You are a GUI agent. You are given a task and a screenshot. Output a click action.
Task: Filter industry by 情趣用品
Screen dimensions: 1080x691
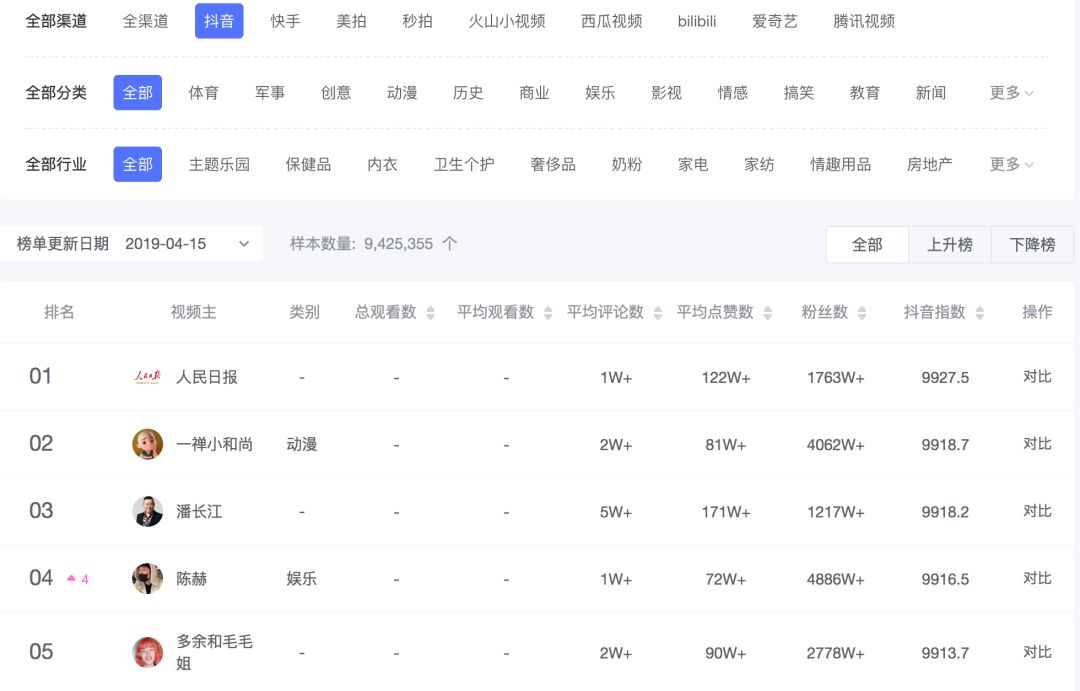841,165
